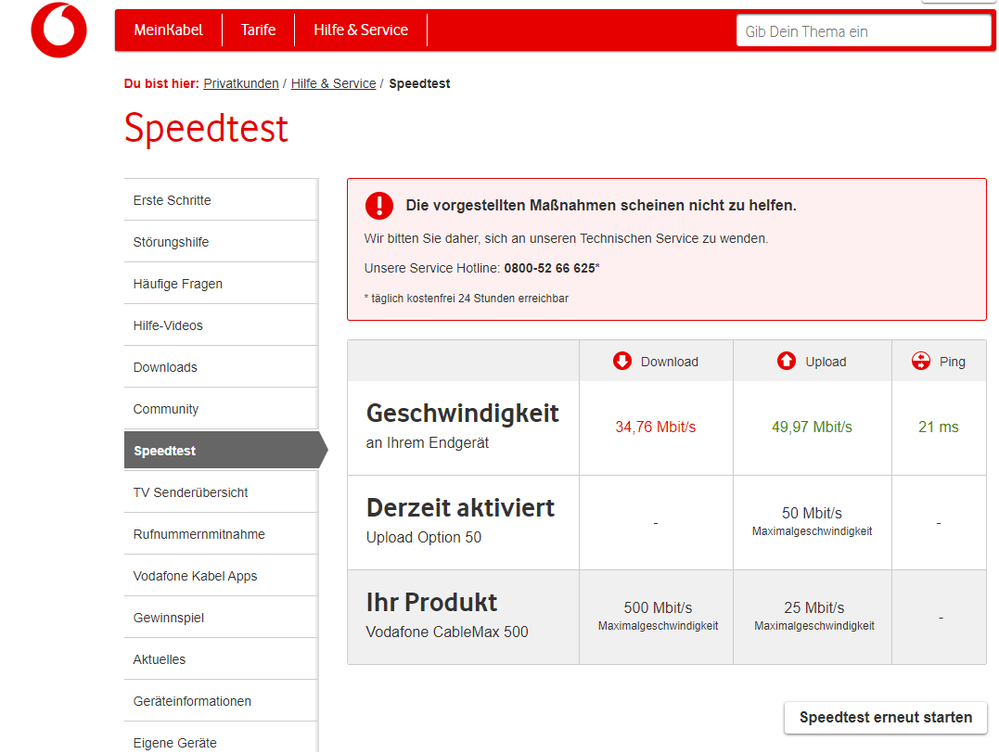Focus the 'Gib Dein Thema ein' search field
This screenshot has width=999, height=752.
pos(864,31)
